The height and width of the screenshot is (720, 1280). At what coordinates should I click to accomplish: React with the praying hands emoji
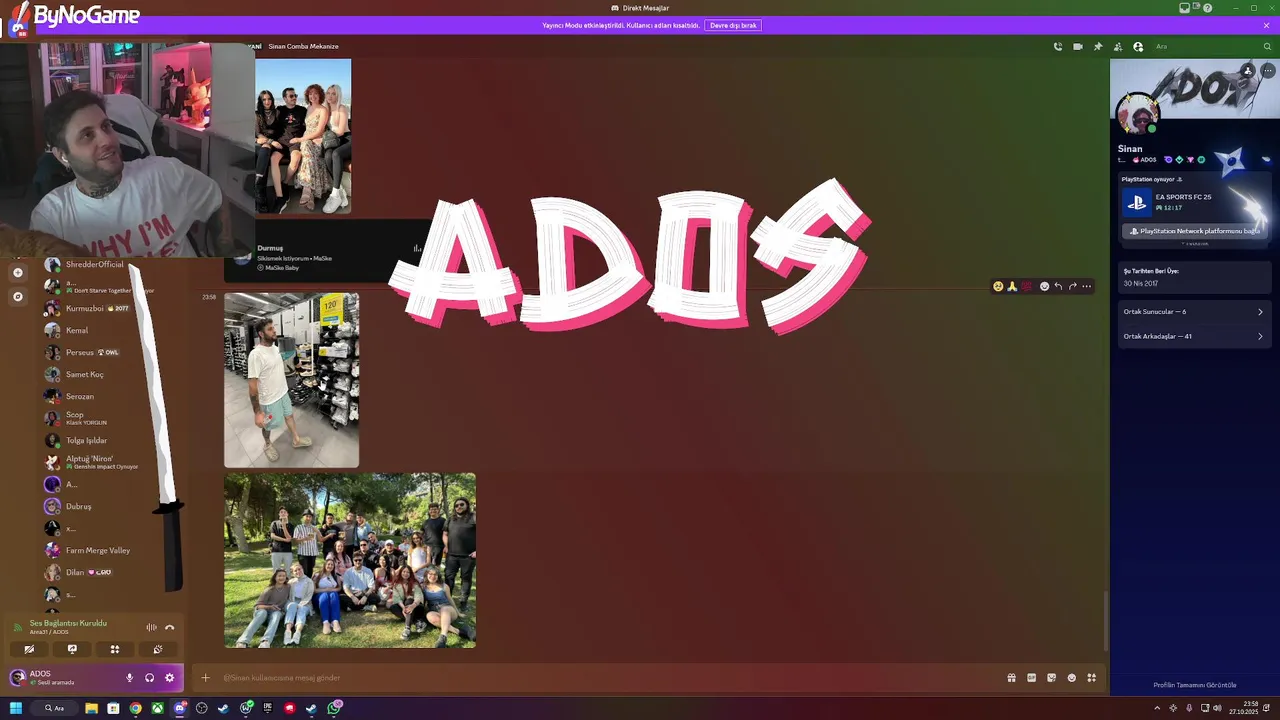(x=1012, y=286)
